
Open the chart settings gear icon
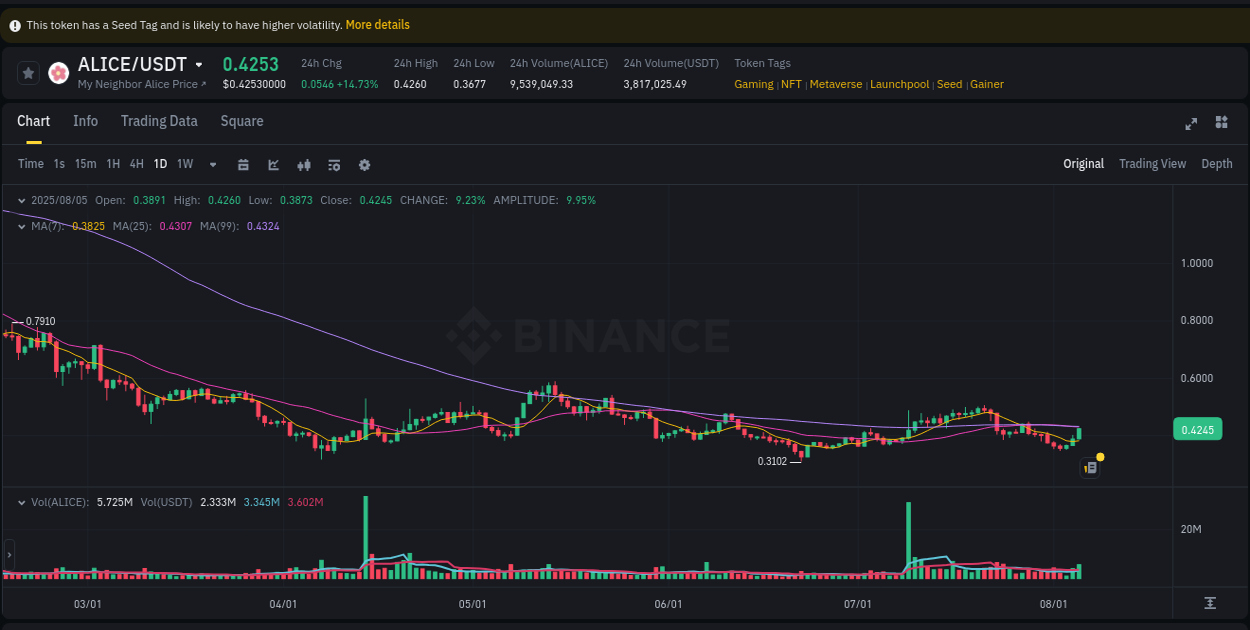click(x=364, y=164)
